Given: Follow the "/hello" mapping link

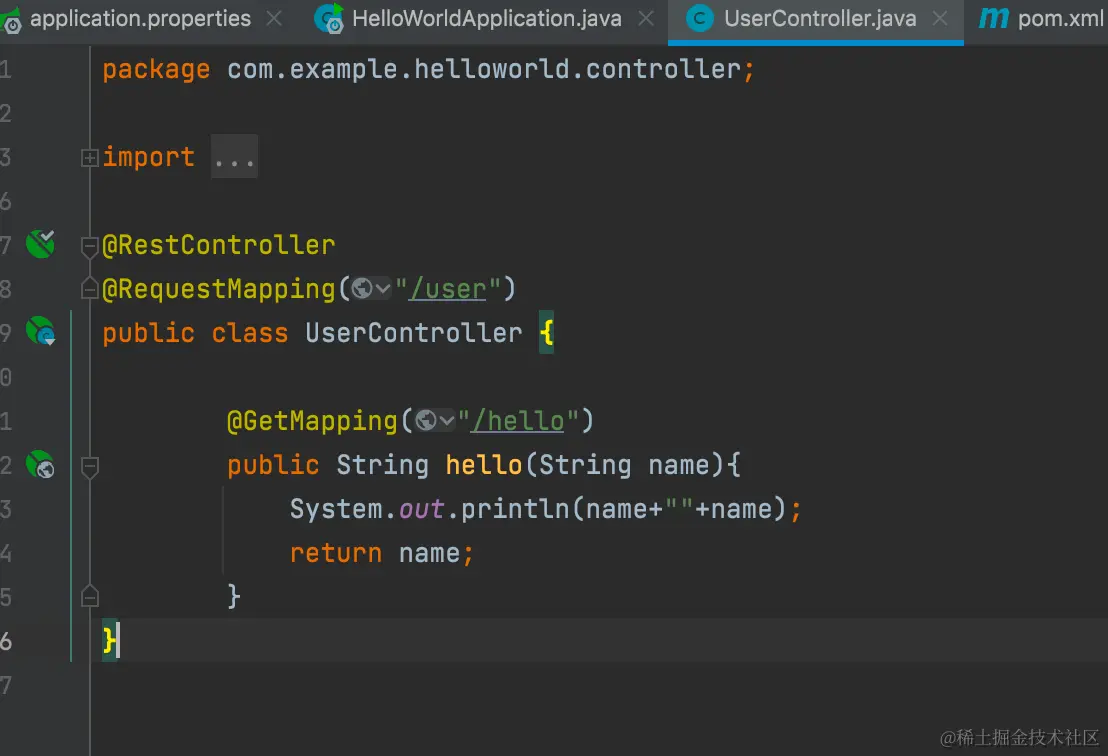Looking at the screenshot, I should [x=518, y=421].
